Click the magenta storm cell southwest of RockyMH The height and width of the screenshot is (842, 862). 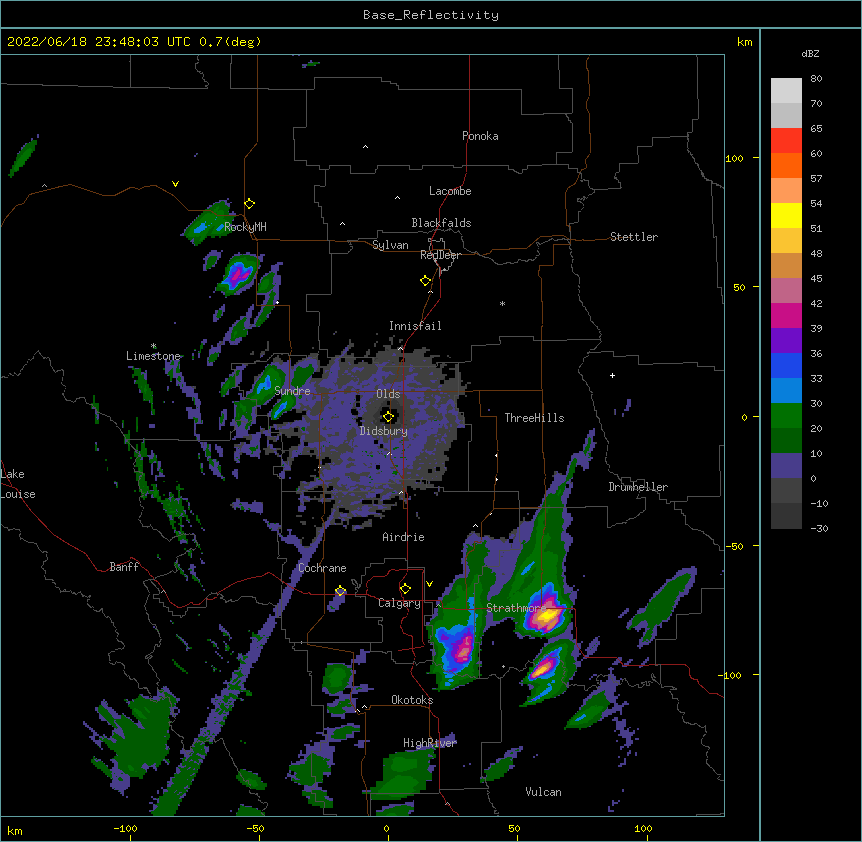click(238, 274)
